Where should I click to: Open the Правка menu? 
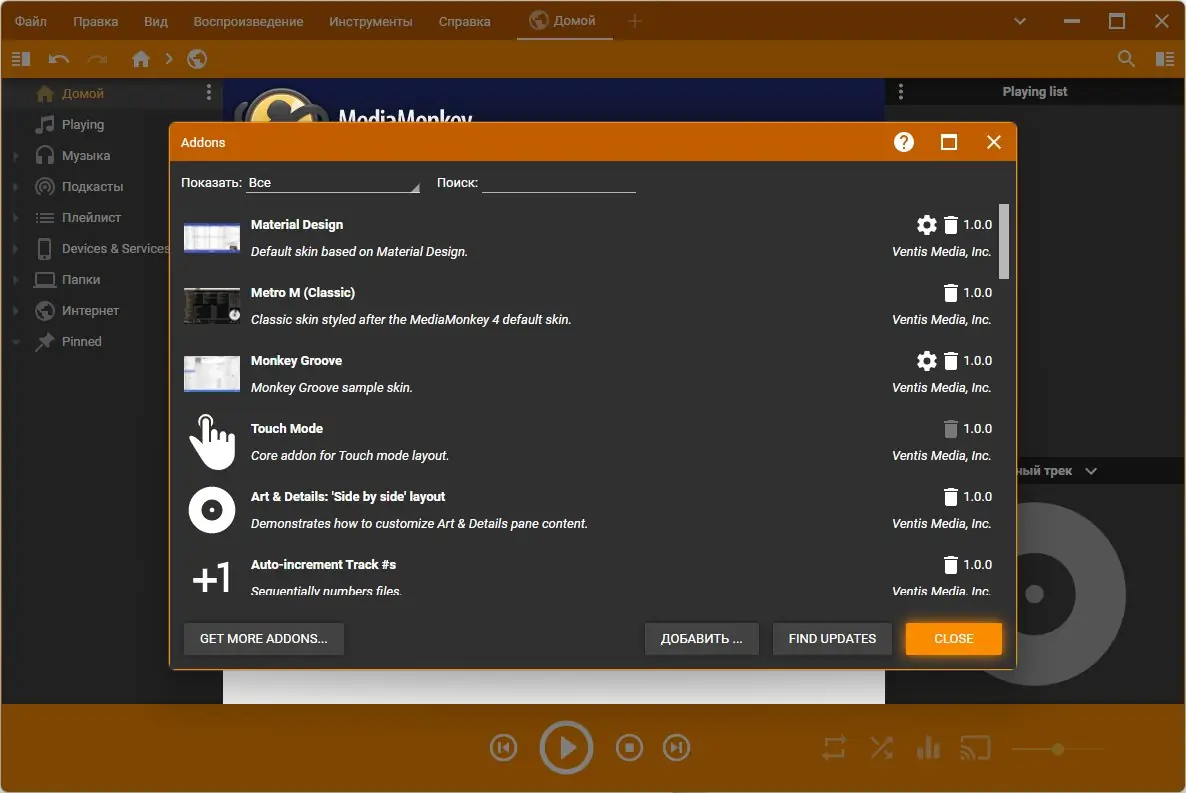coord(95,21)
